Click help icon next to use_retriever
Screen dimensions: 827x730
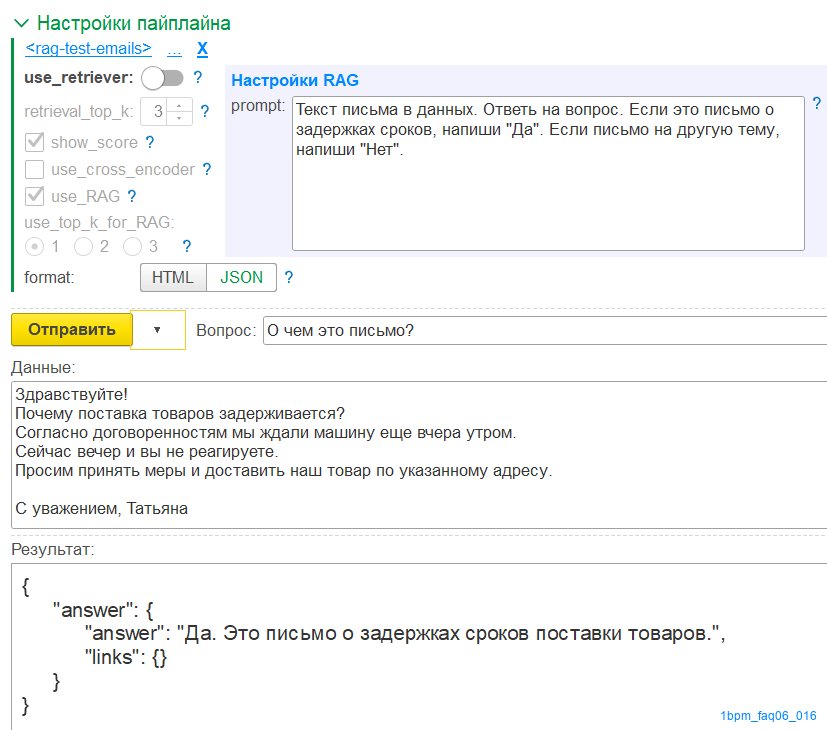point(198,77)
